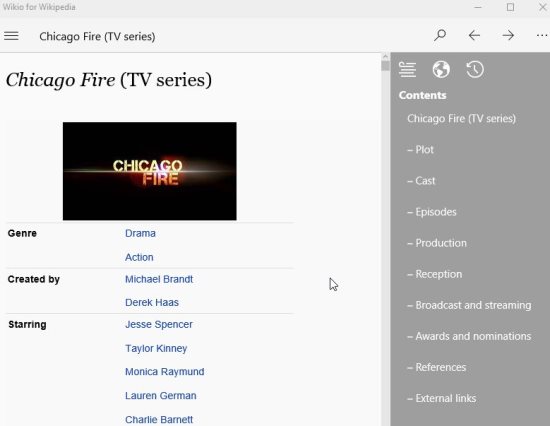Screen dimensions: 550x426
Task: Open the Lauren German link
Action: coord(161,396)
